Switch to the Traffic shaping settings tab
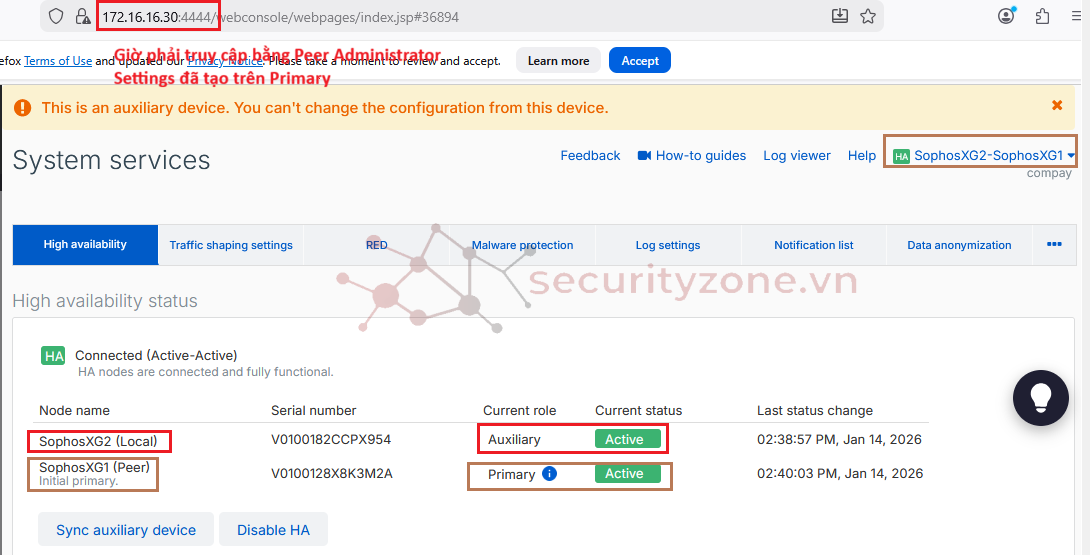The height and width of the screenshot is (555, 1090). click(x=231, y=245)
